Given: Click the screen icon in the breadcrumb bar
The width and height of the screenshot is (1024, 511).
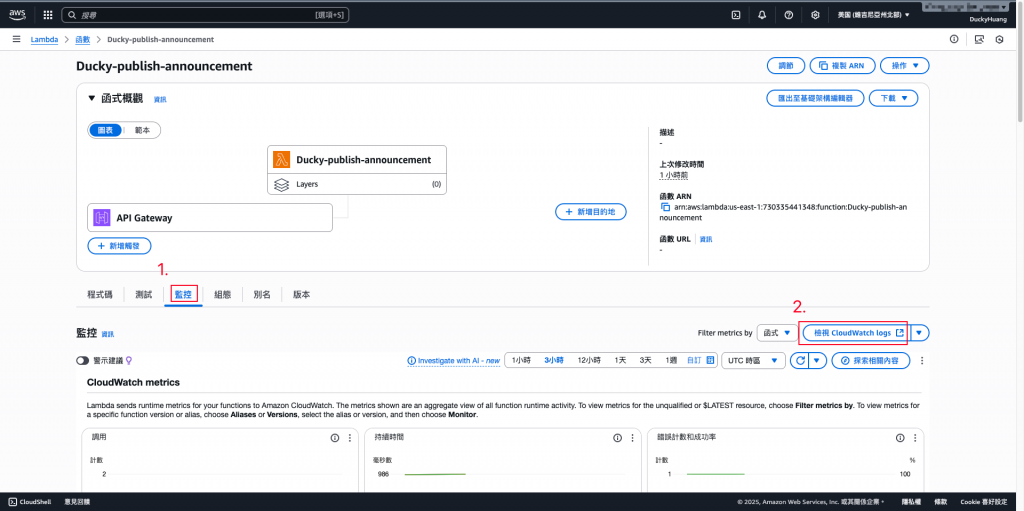Looking at the screenshot, I should click(978, 39).
